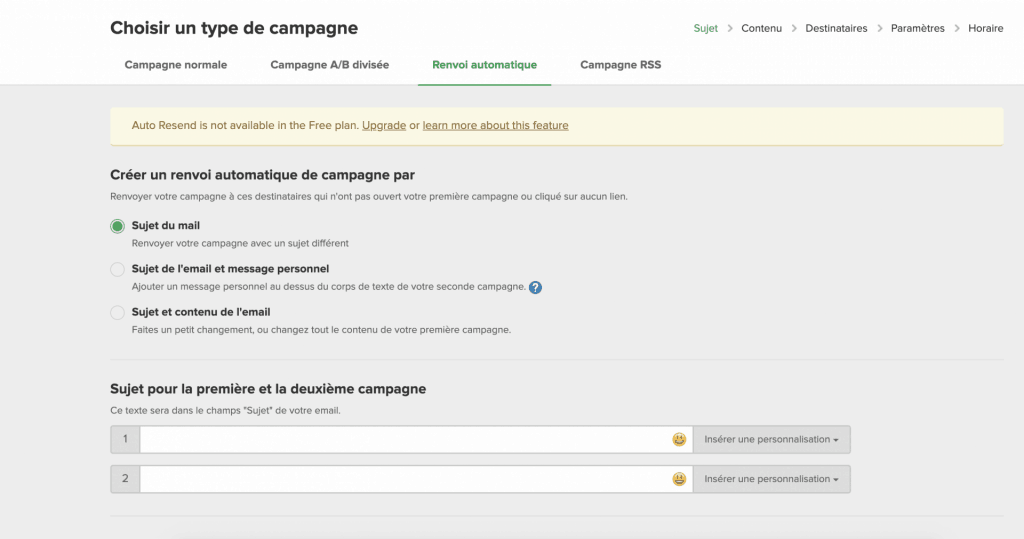Go to the 'Contenu' step in breadcrumb
This screenshot has width=1024, height=539.
(761, 28)
